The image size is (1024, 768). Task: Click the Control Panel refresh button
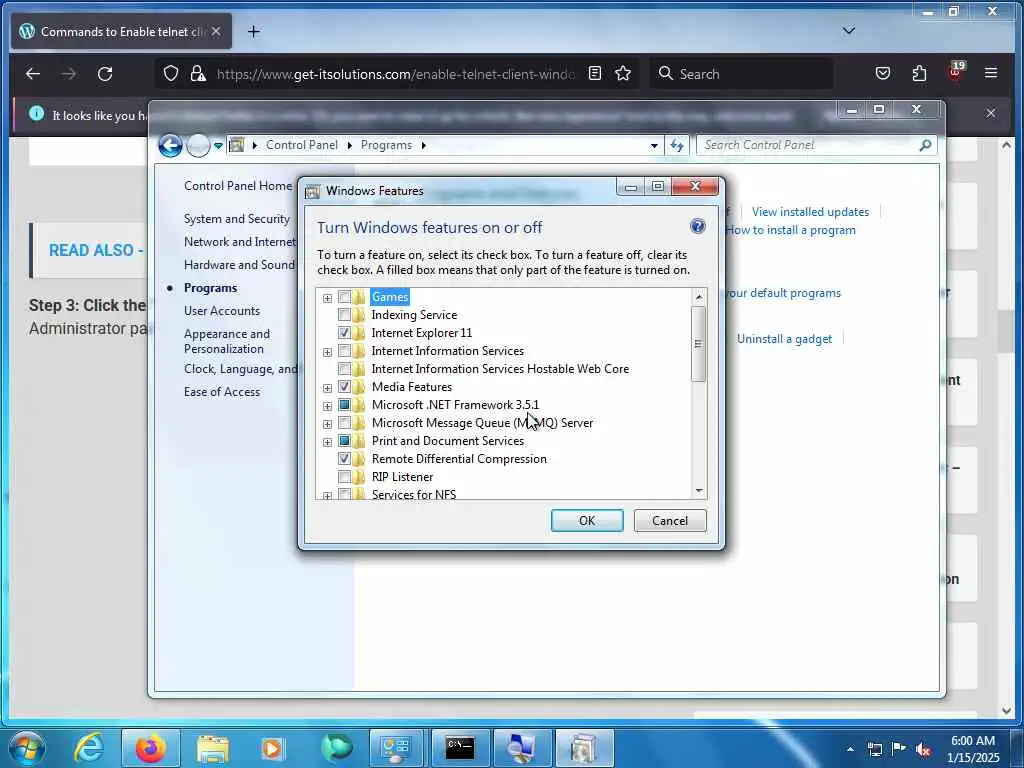pos(677,146)
